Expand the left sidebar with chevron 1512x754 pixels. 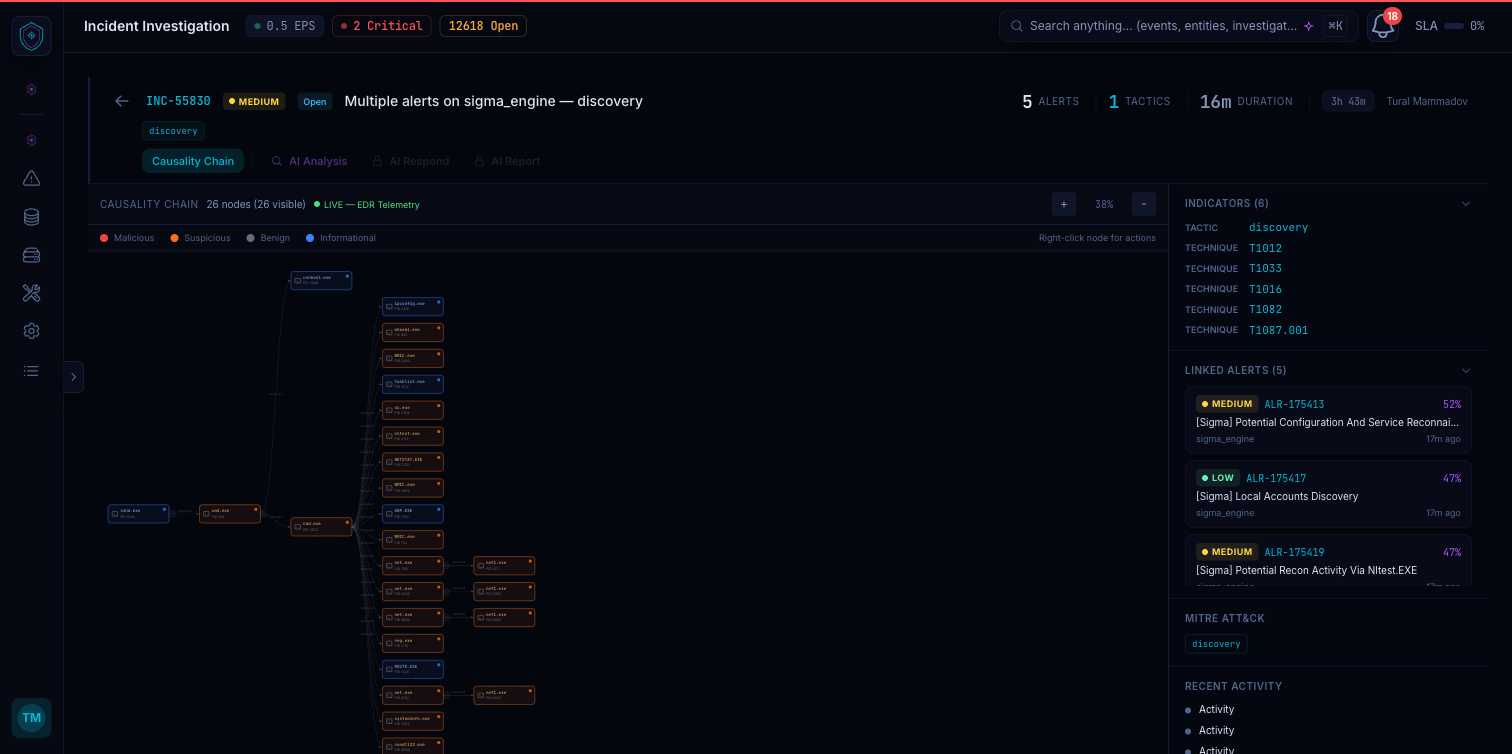[74, 377]
